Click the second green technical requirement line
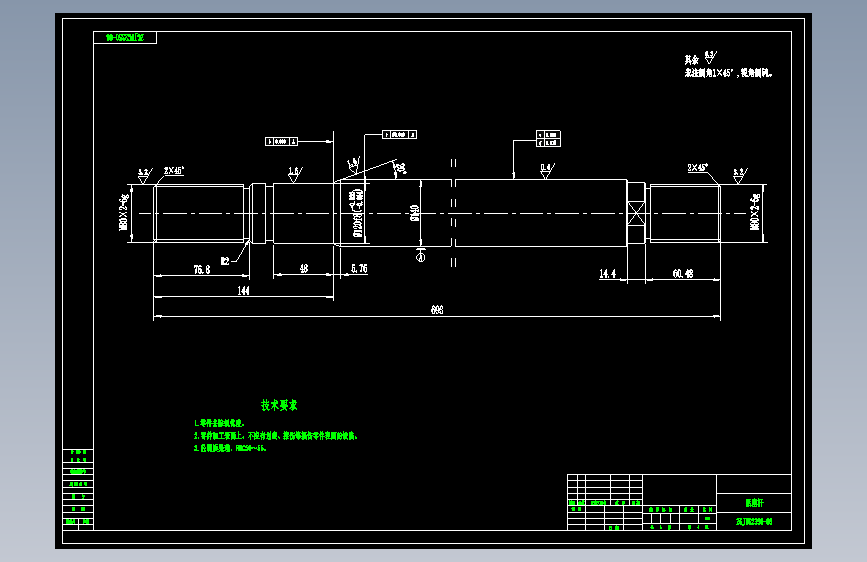The image size is (867, 562). point(275,436)
